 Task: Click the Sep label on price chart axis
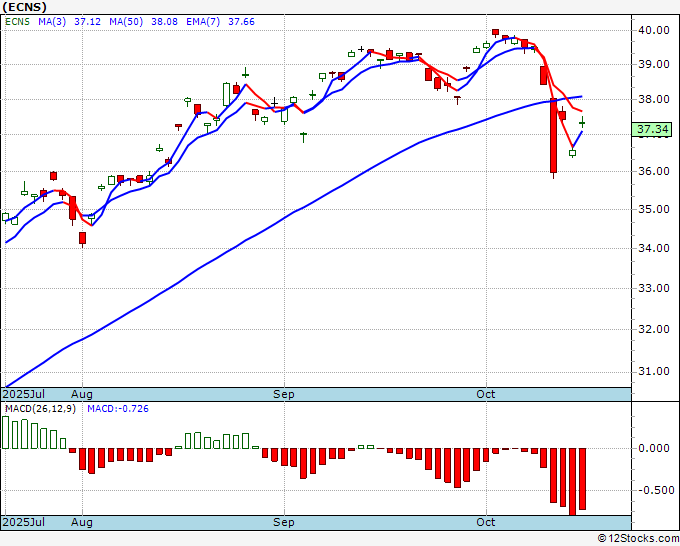click(x=284, y=394)
